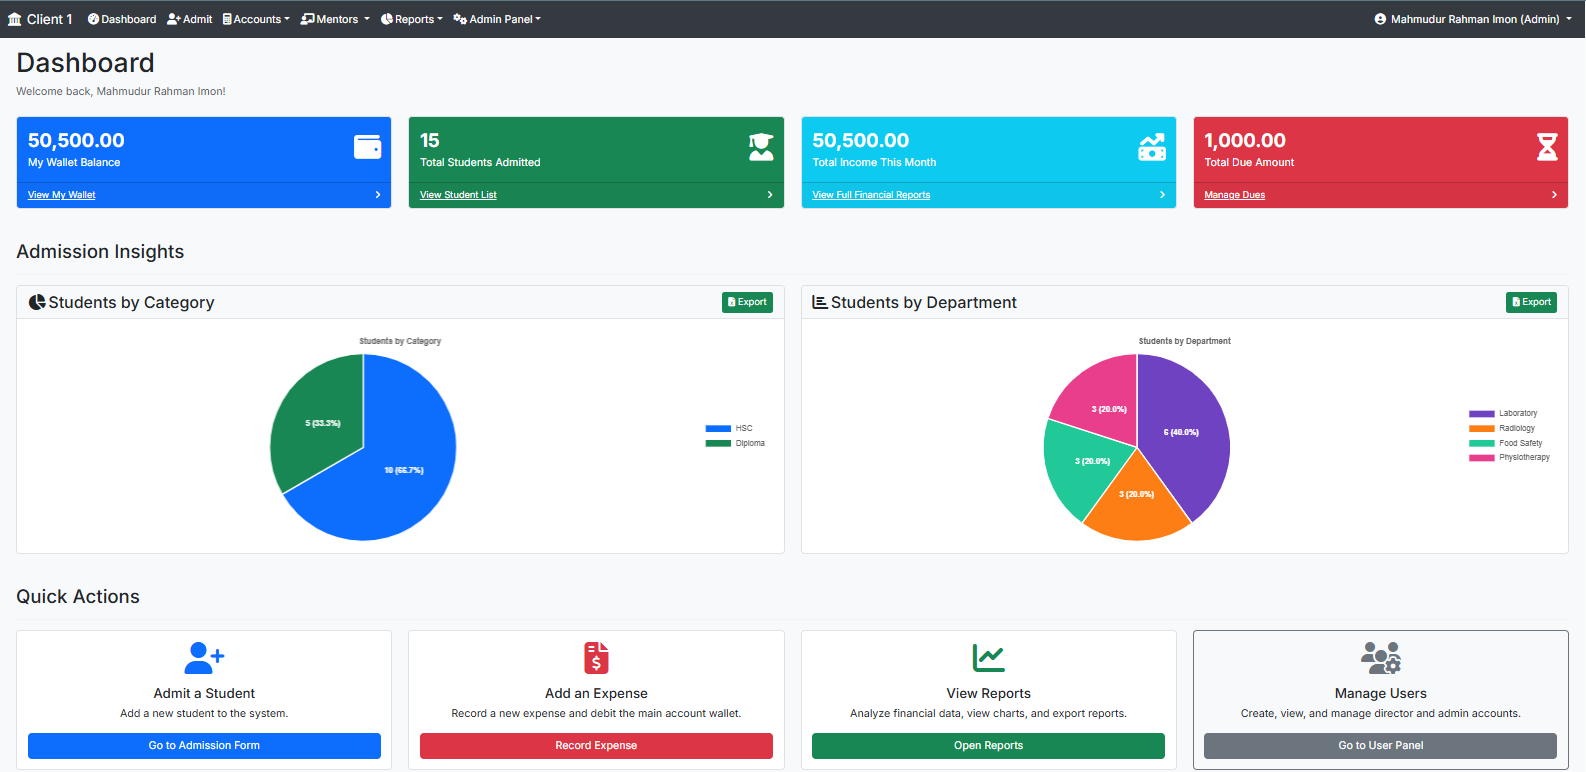
Task: Click the users-gear icon above Manage Users
Action: click(x=1380, y=658)
